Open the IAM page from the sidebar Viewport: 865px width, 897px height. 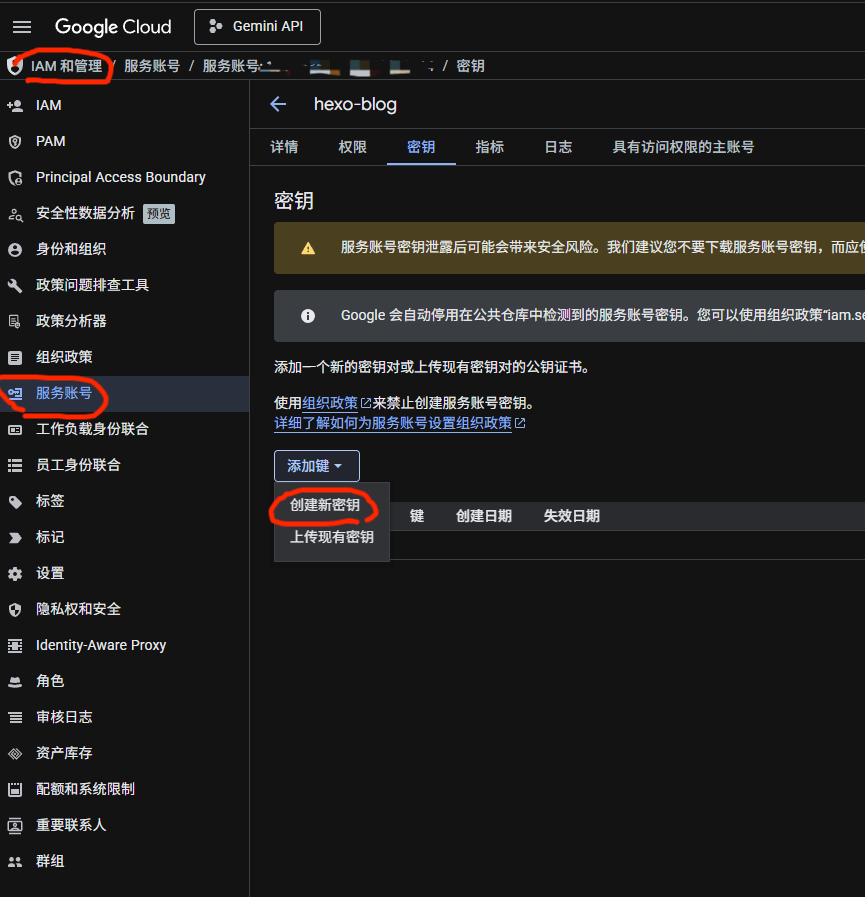[x=47, y=105]
